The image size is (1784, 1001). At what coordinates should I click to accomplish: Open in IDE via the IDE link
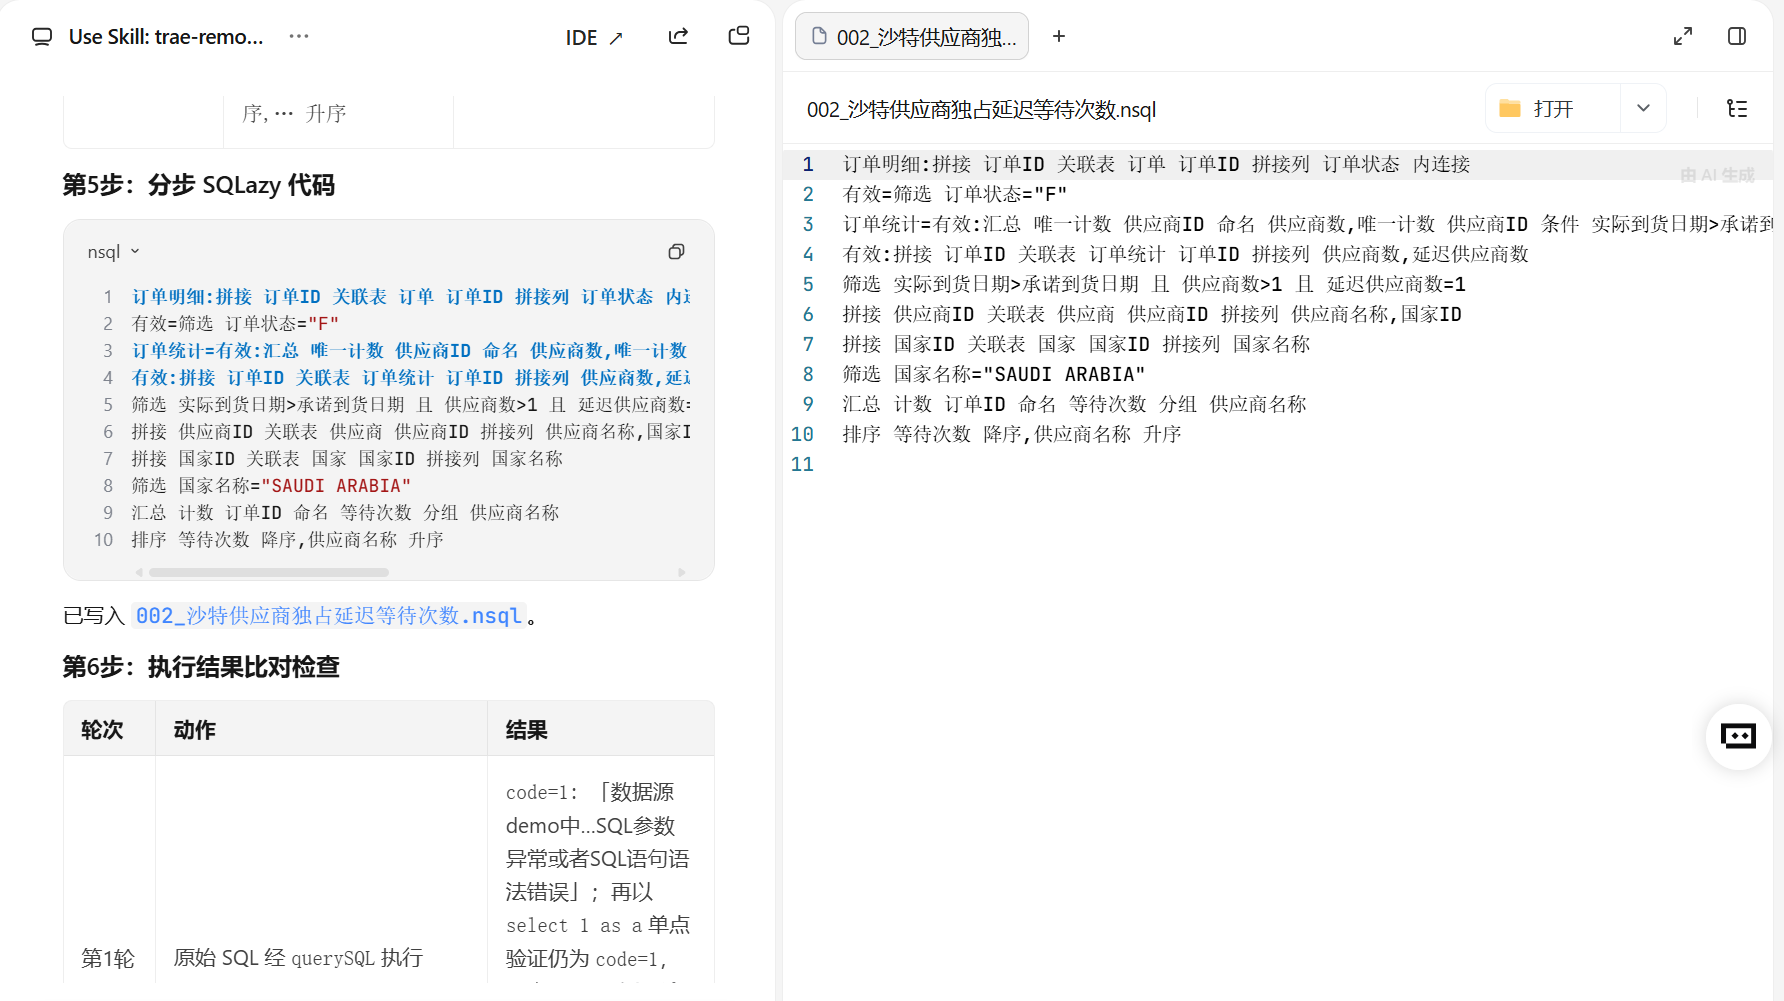(x=594, y=38)
